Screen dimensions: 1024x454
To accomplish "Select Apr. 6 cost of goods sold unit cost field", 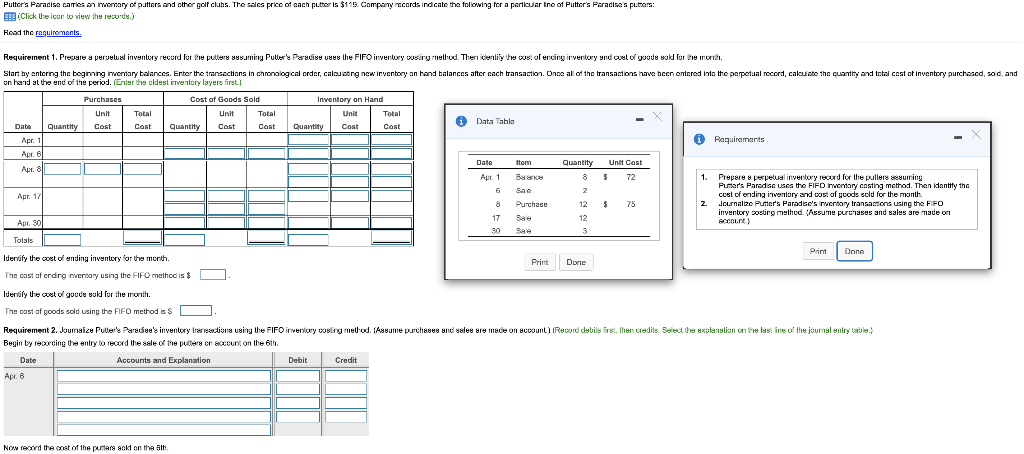I will (x=226, y=154).
